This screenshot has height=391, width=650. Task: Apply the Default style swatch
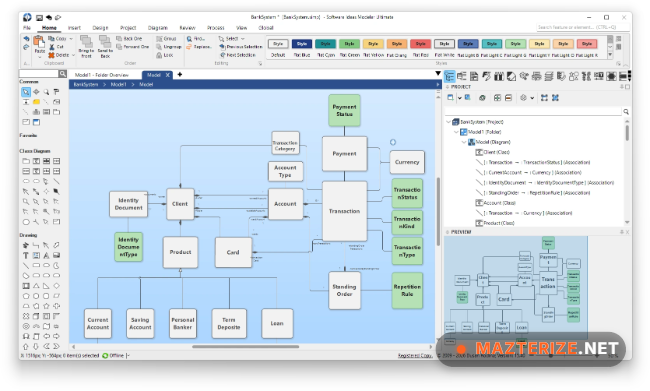coord(278,44)
